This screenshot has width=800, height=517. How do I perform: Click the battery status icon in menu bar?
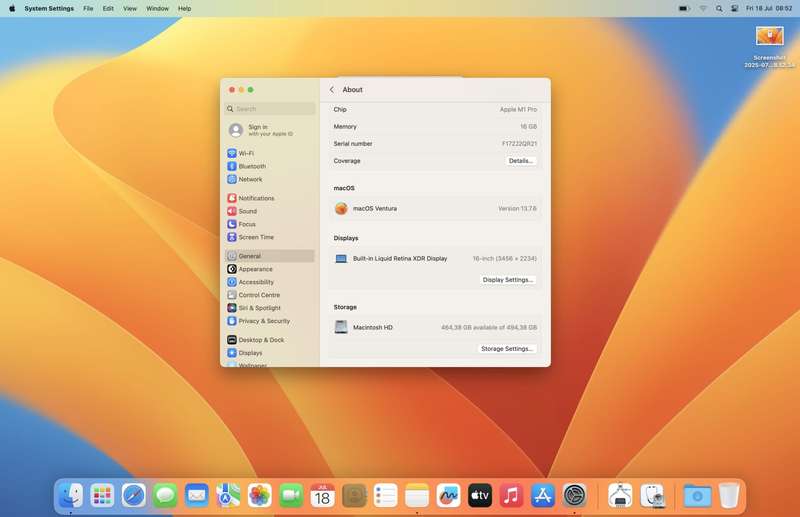[684, 8]
